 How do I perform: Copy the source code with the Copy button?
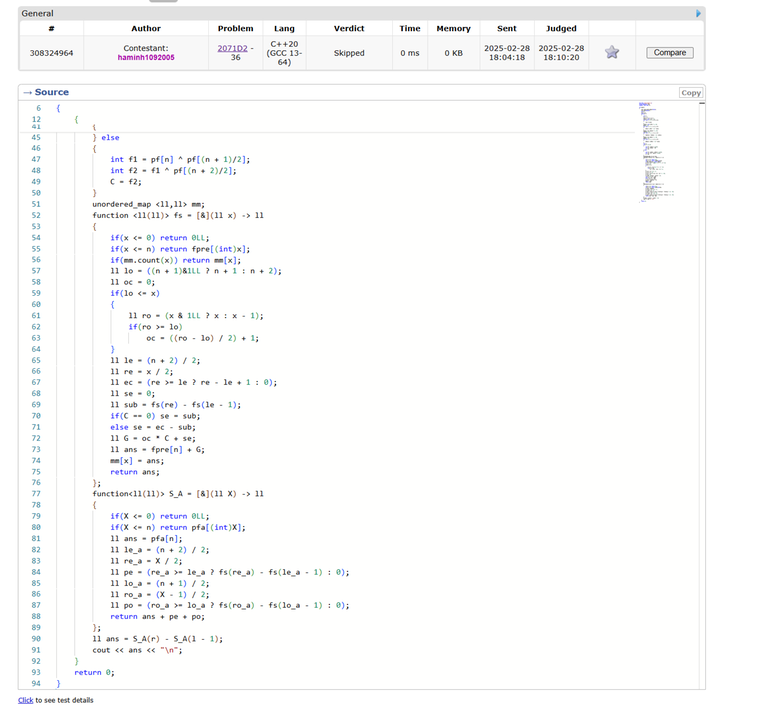pos(690,92)
